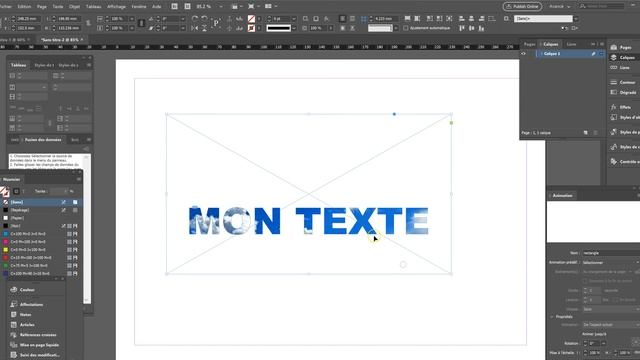This screenshot has height=360, width=640.
Task: Open the Pages panel icon in right dock
Action: [613, 47]
